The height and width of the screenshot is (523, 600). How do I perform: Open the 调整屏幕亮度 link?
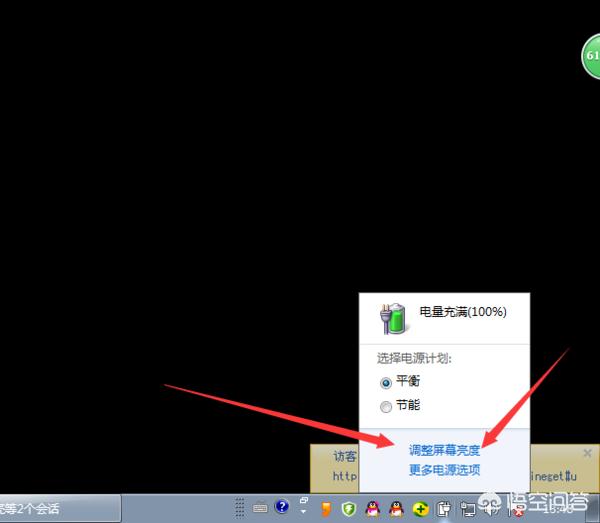444,450
